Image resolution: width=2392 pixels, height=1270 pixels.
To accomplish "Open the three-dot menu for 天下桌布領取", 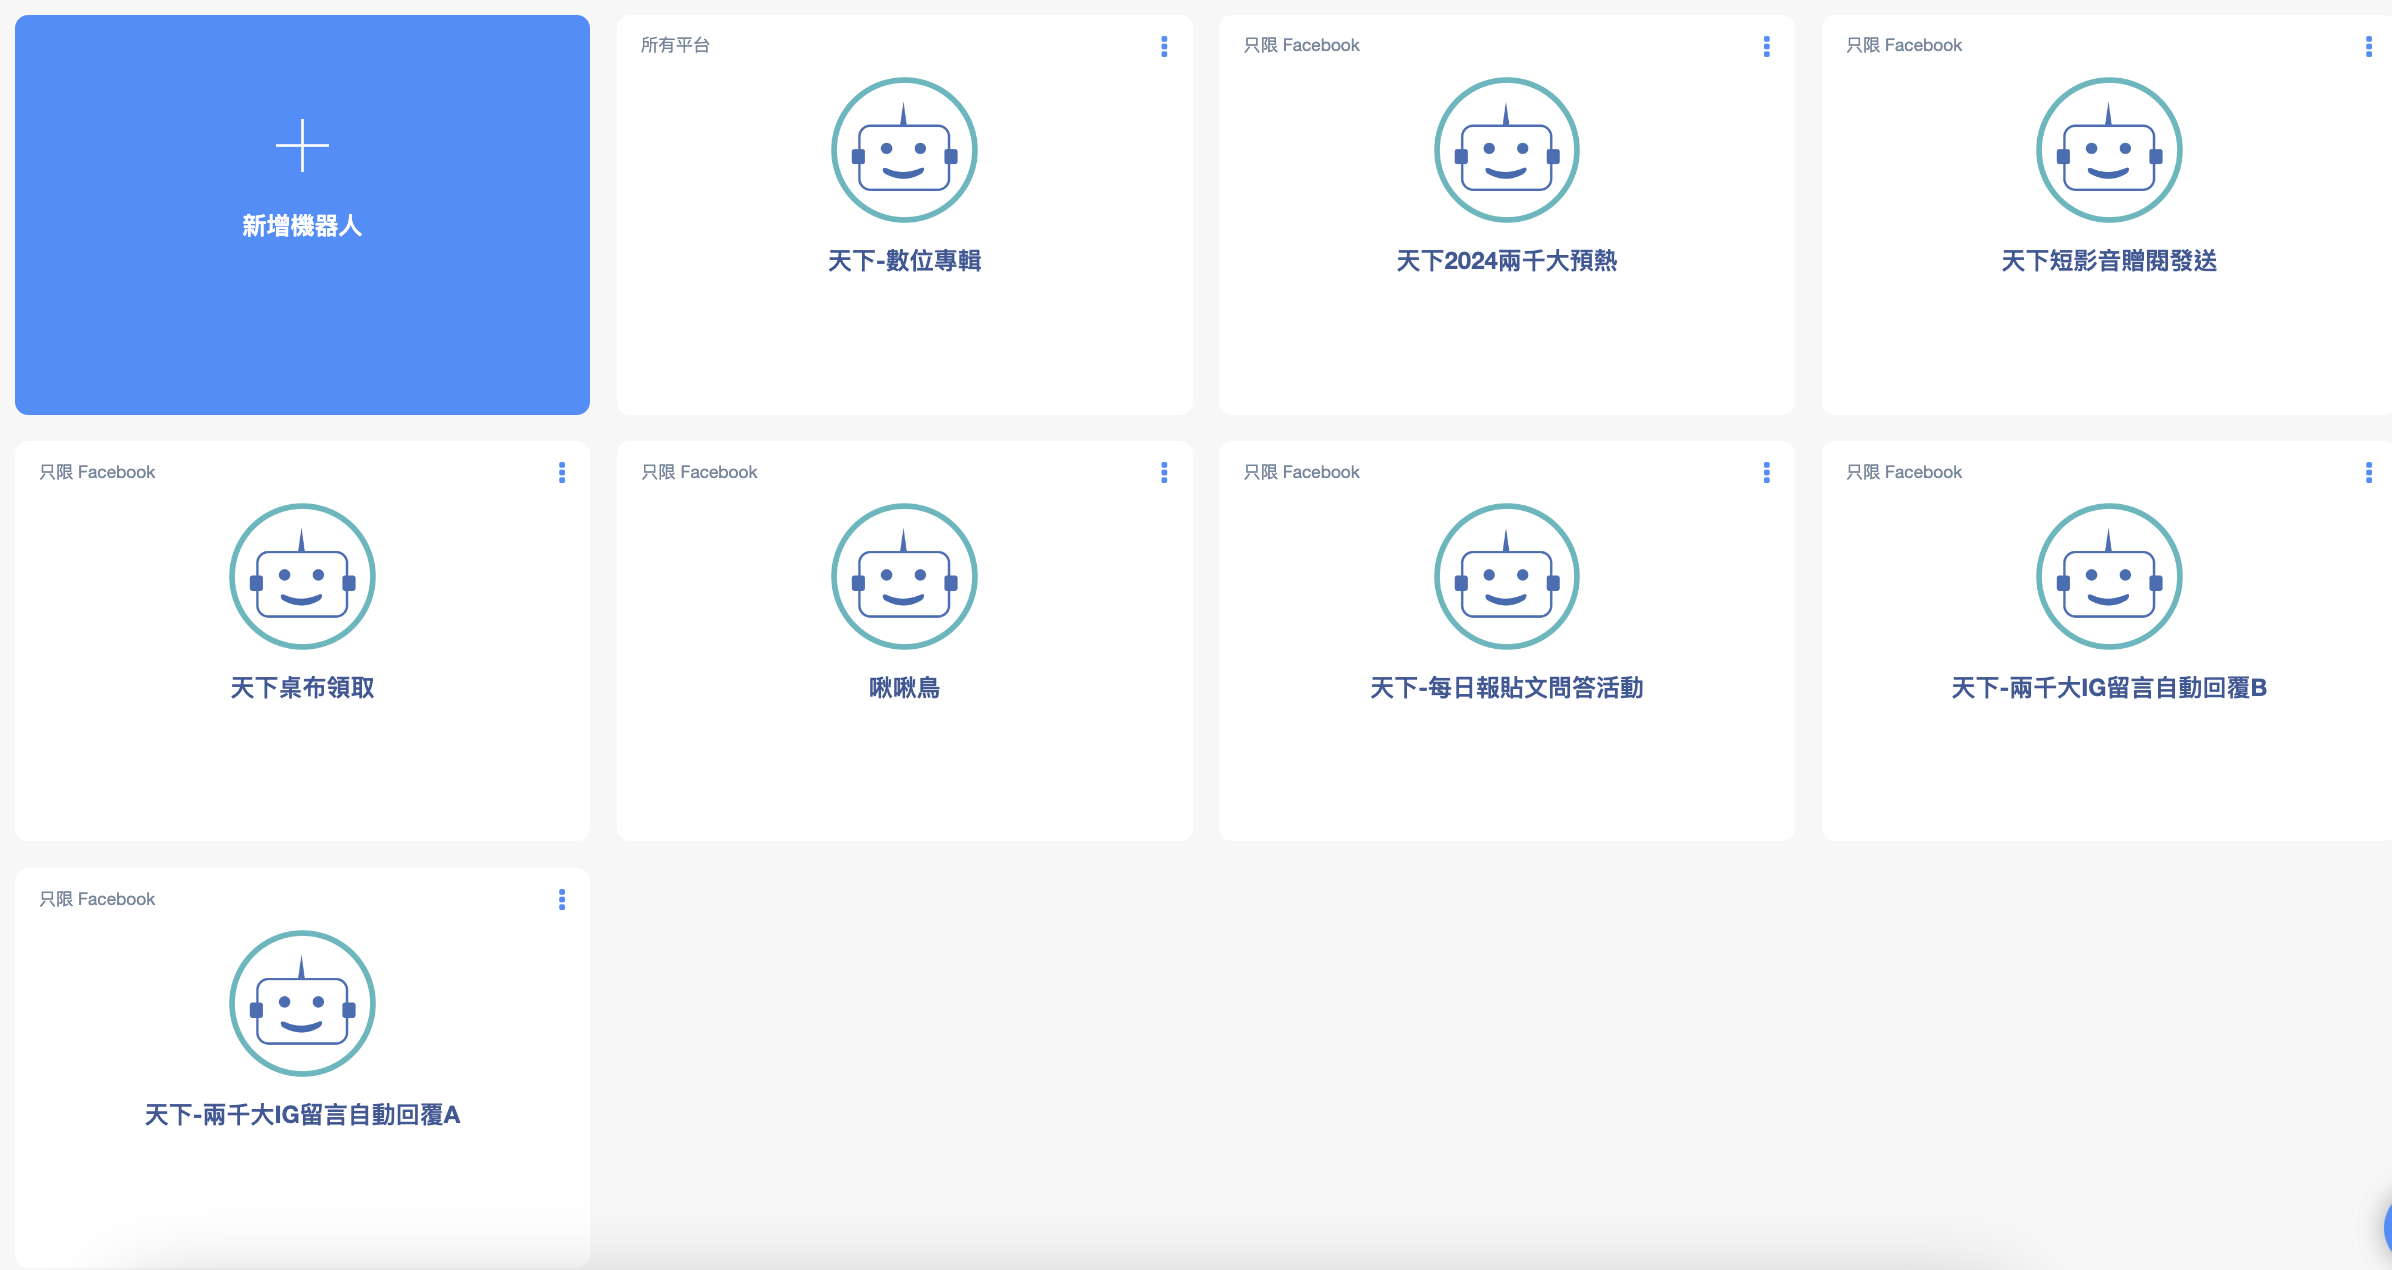I will pyautogui.click(x=562, y=472).
